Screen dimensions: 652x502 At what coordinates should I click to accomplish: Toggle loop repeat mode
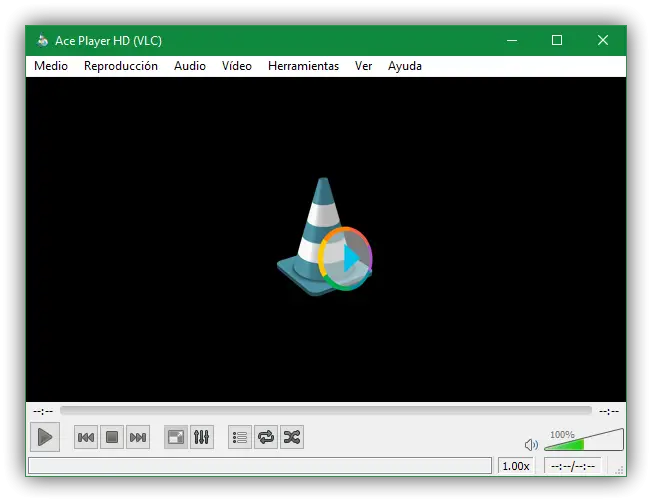(266, 437)
